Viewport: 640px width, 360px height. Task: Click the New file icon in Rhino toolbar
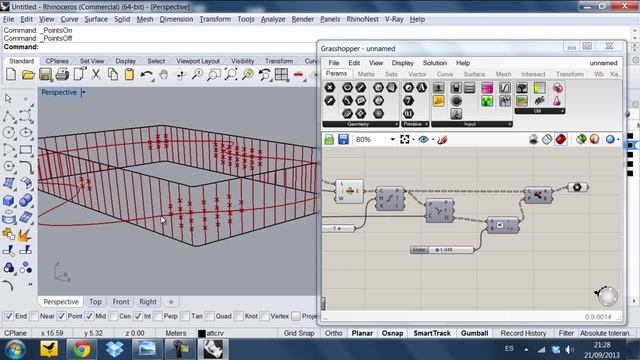[x=11, y=74]
